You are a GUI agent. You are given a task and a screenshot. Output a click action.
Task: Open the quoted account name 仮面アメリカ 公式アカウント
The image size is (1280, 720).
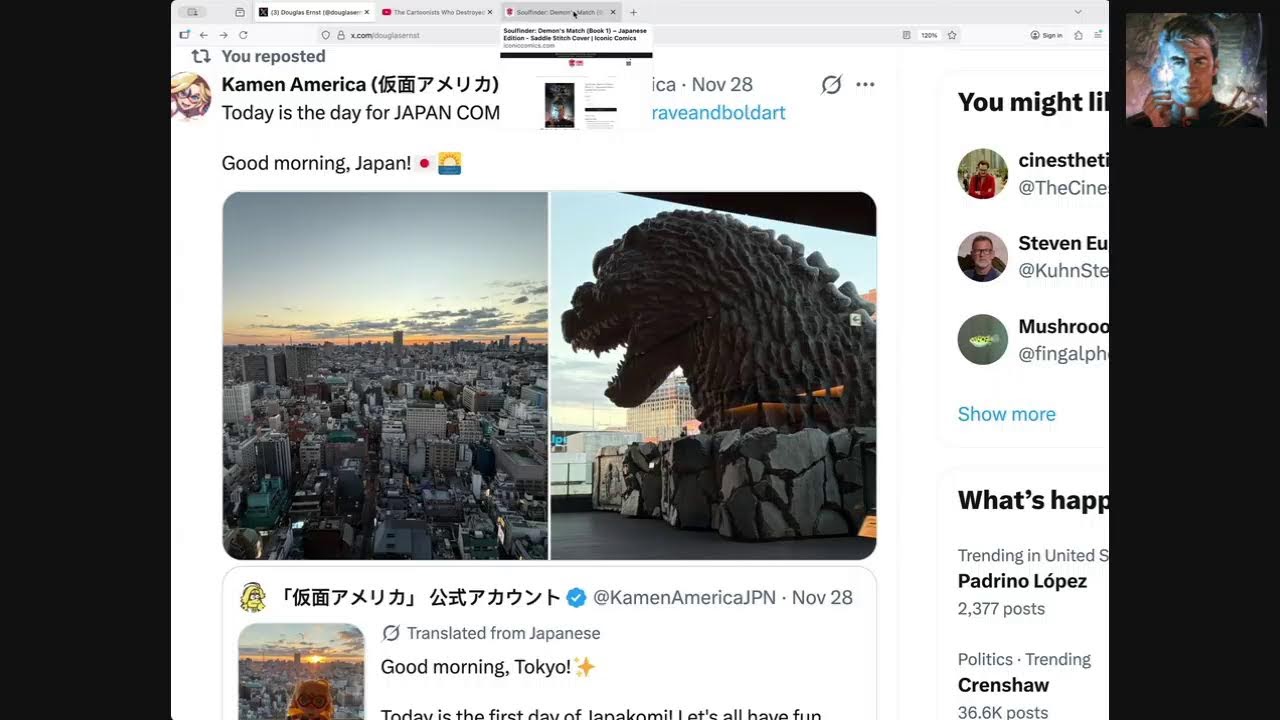point(420,598)
